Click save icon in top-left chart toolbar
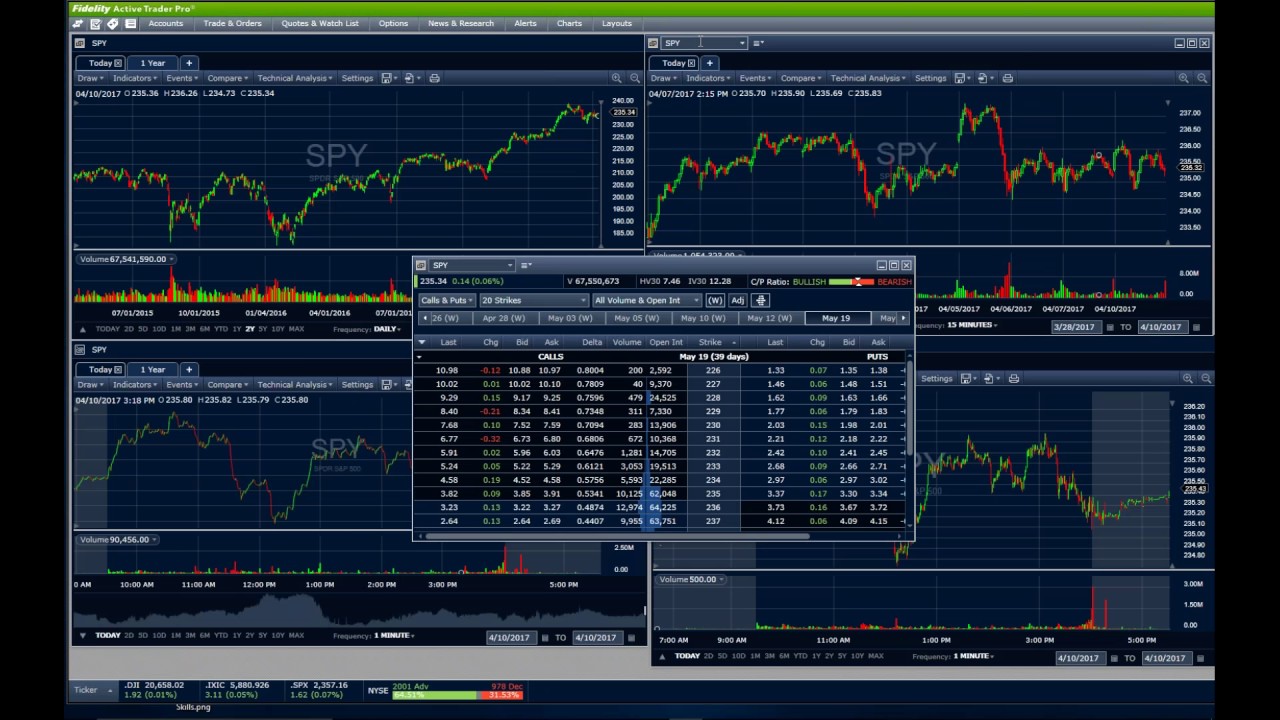Image resolution: width=1280 pixels, height=720 pixels. [387, 78]
